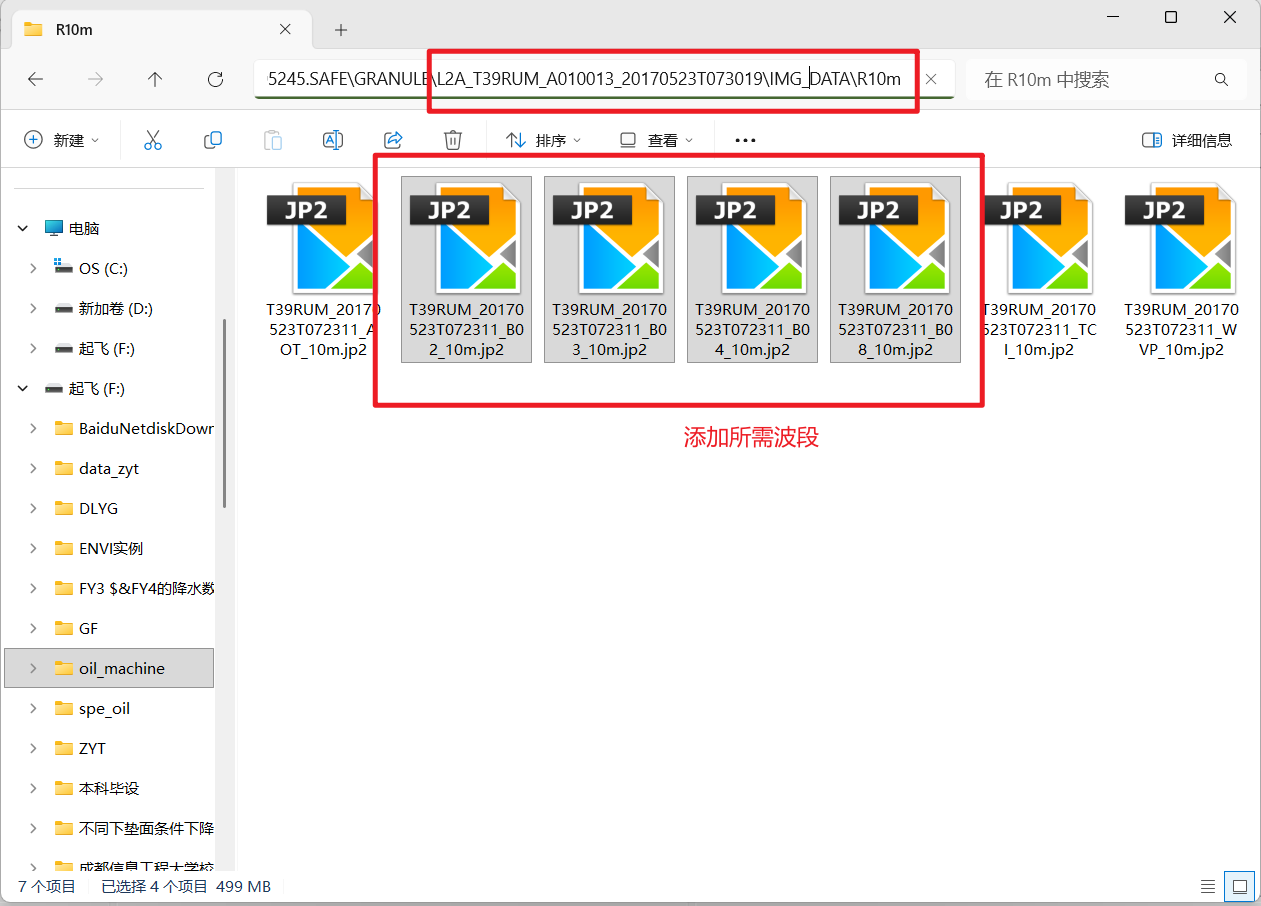
Task: Open 电脑 in the navigation pane
Action: tap(84, 228)
